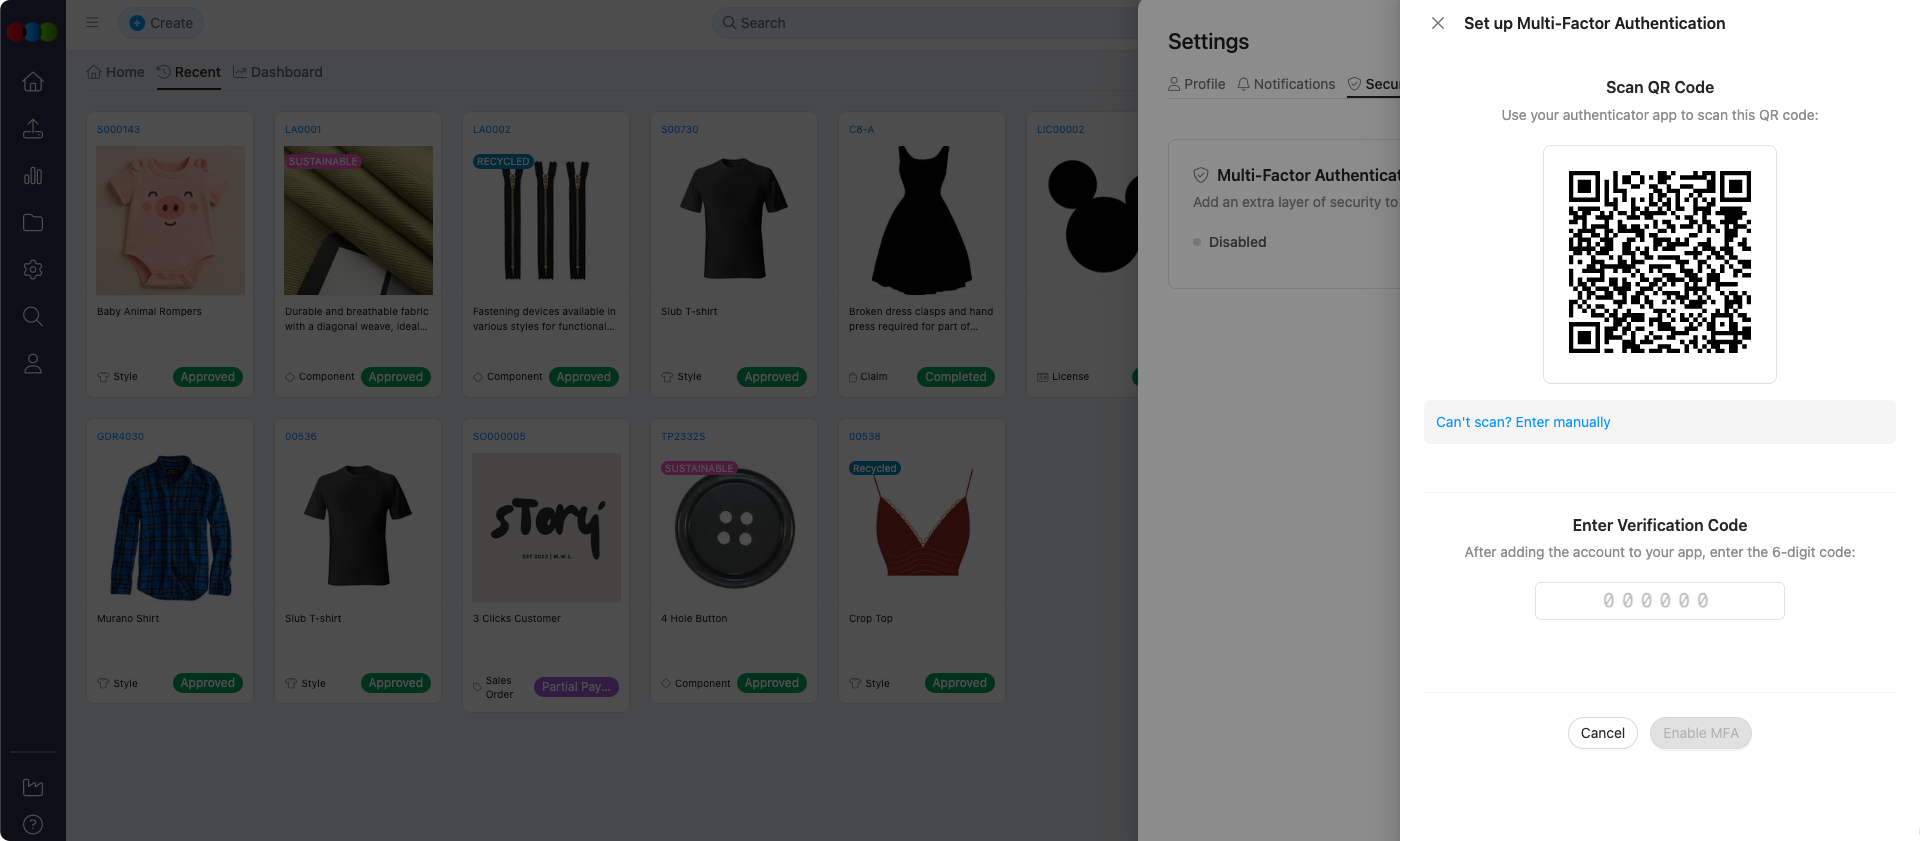Click 'Can't scan? Enter manually' link
Viewport: 1920px width, 841px height.
coord(1523,422)
